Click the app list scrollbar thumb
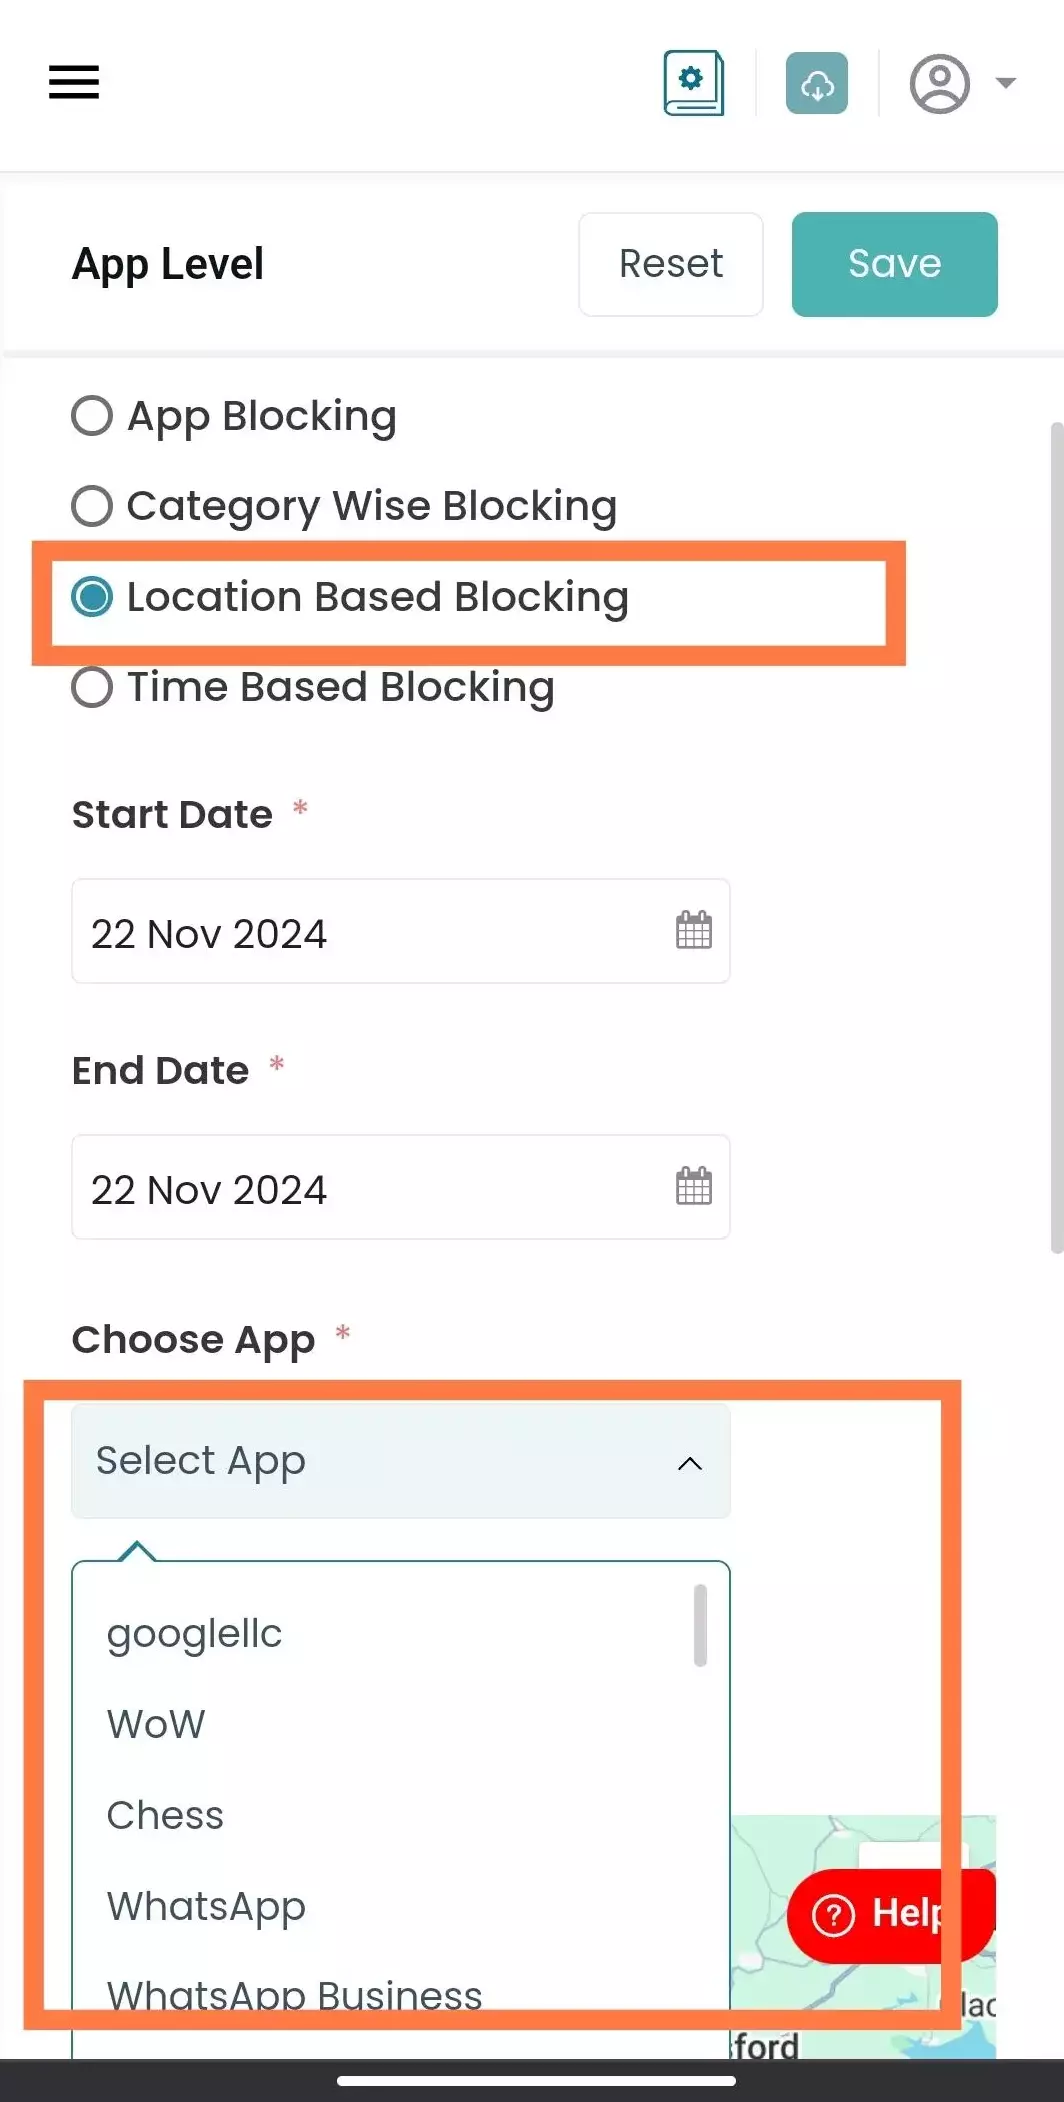Image resolution: width=1064 pixels, height=2102 pixels. tap(700, 1625)
